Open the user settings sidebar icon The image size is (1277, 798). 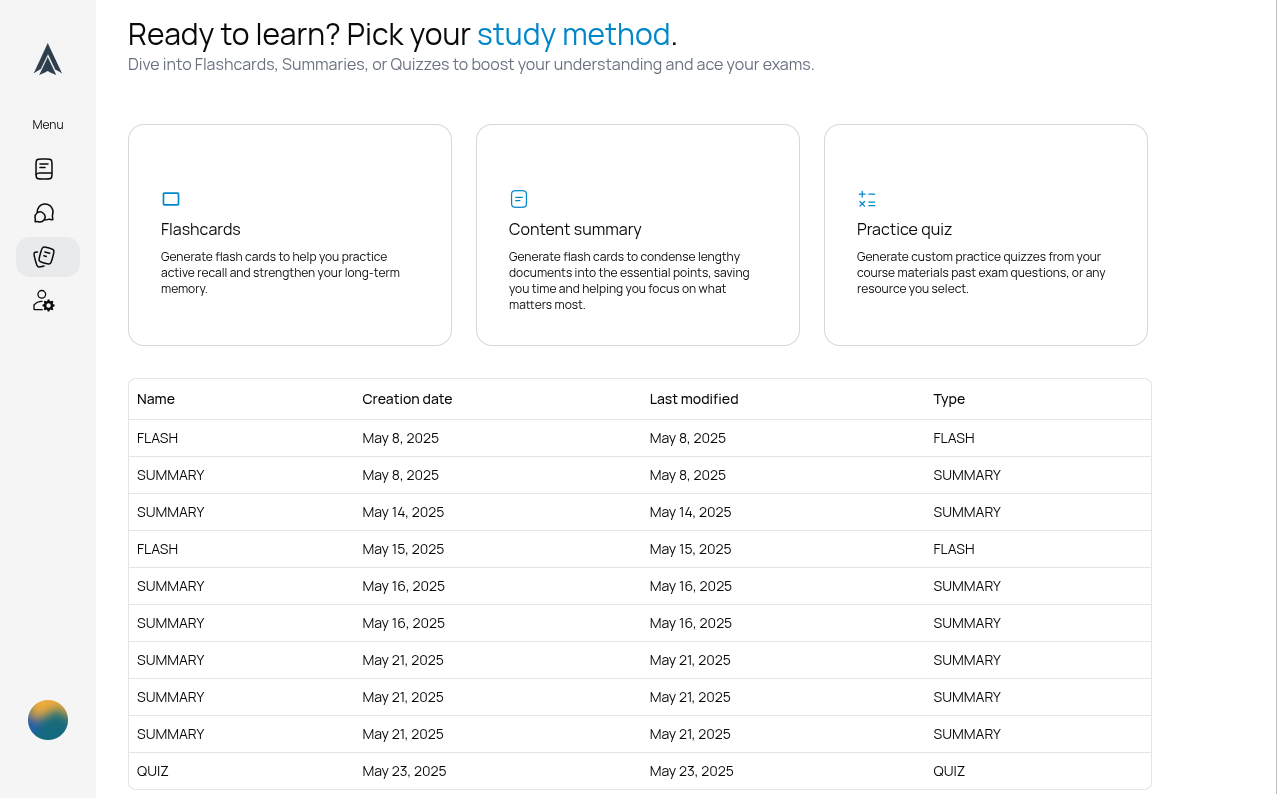[44, 301]
